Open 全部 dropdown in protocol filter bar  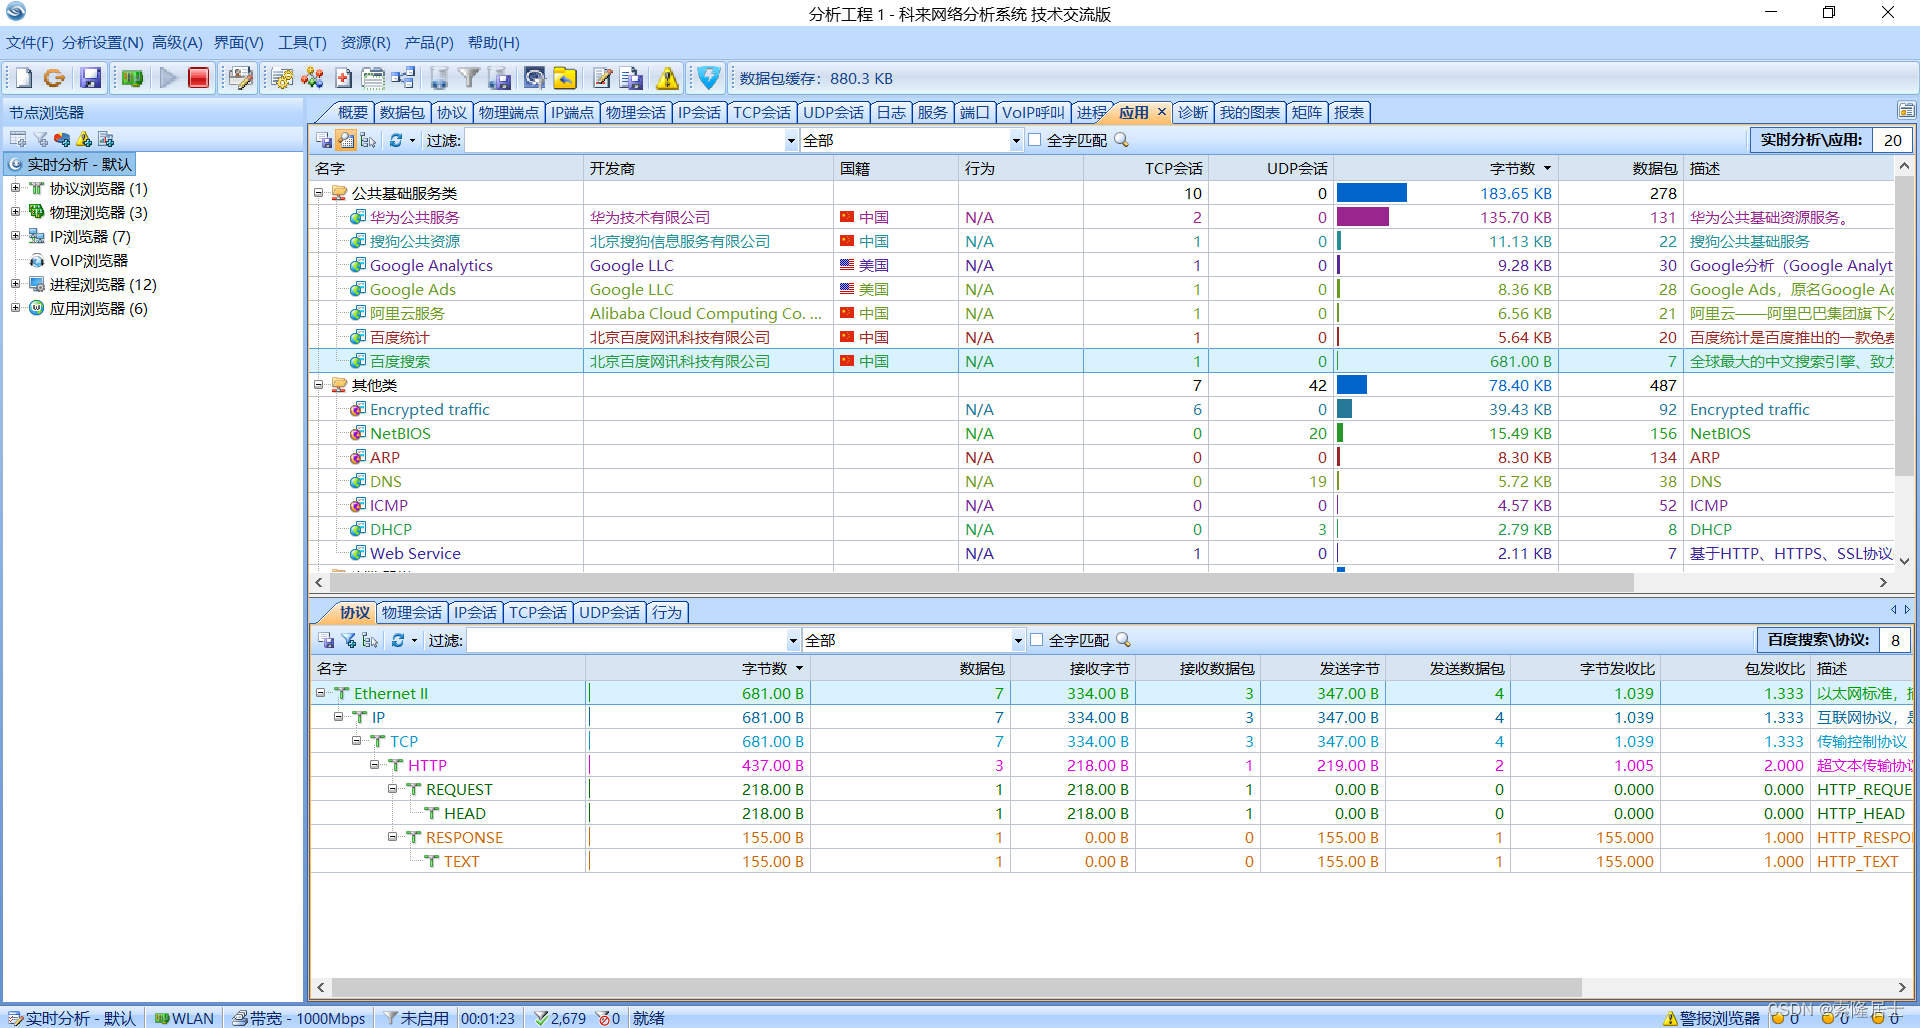(x=1018, y=640)
